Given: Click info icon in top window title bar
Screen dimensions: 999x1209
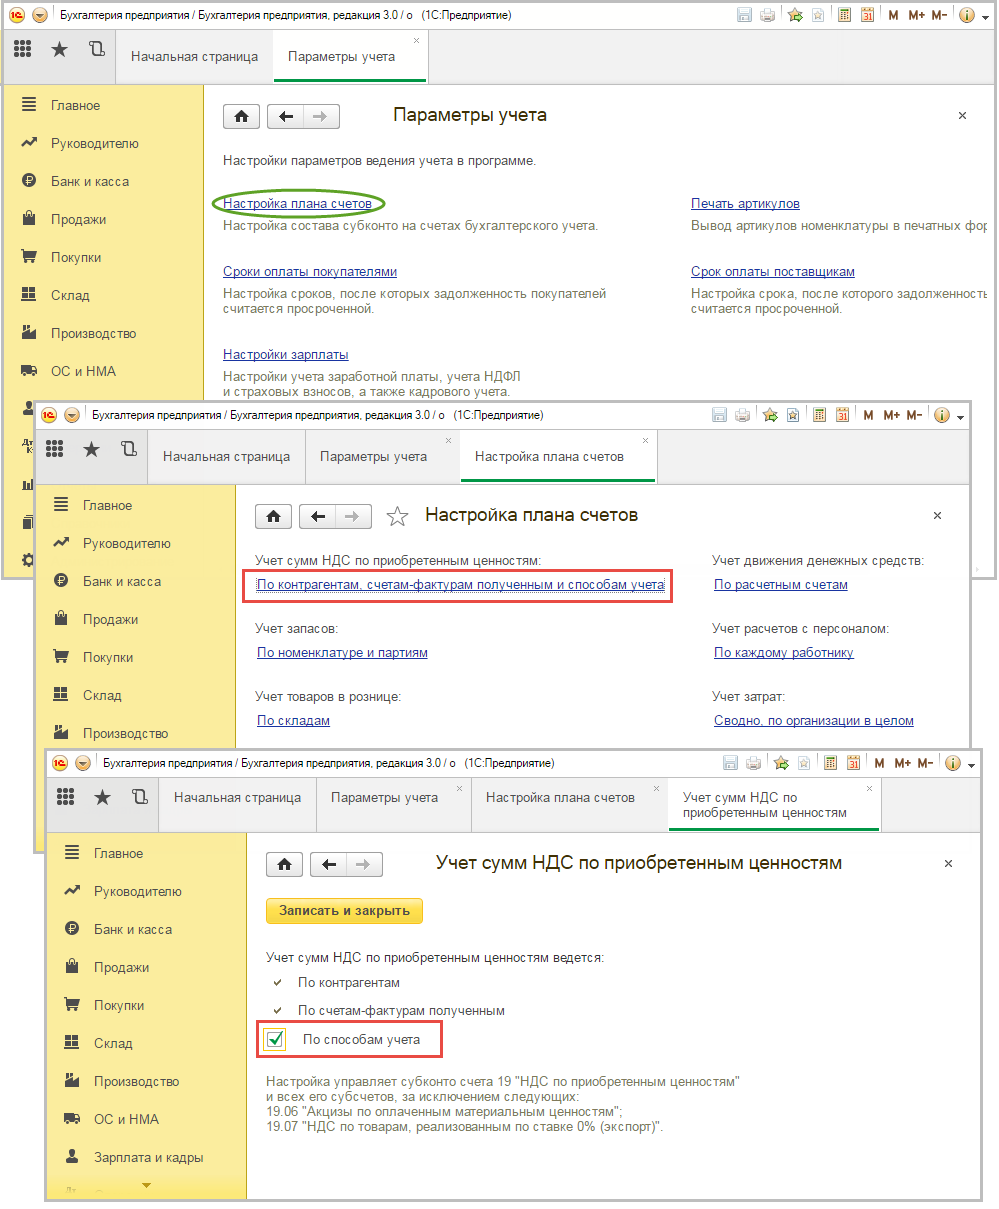Looking at the screenshot, I should point(966,15).
